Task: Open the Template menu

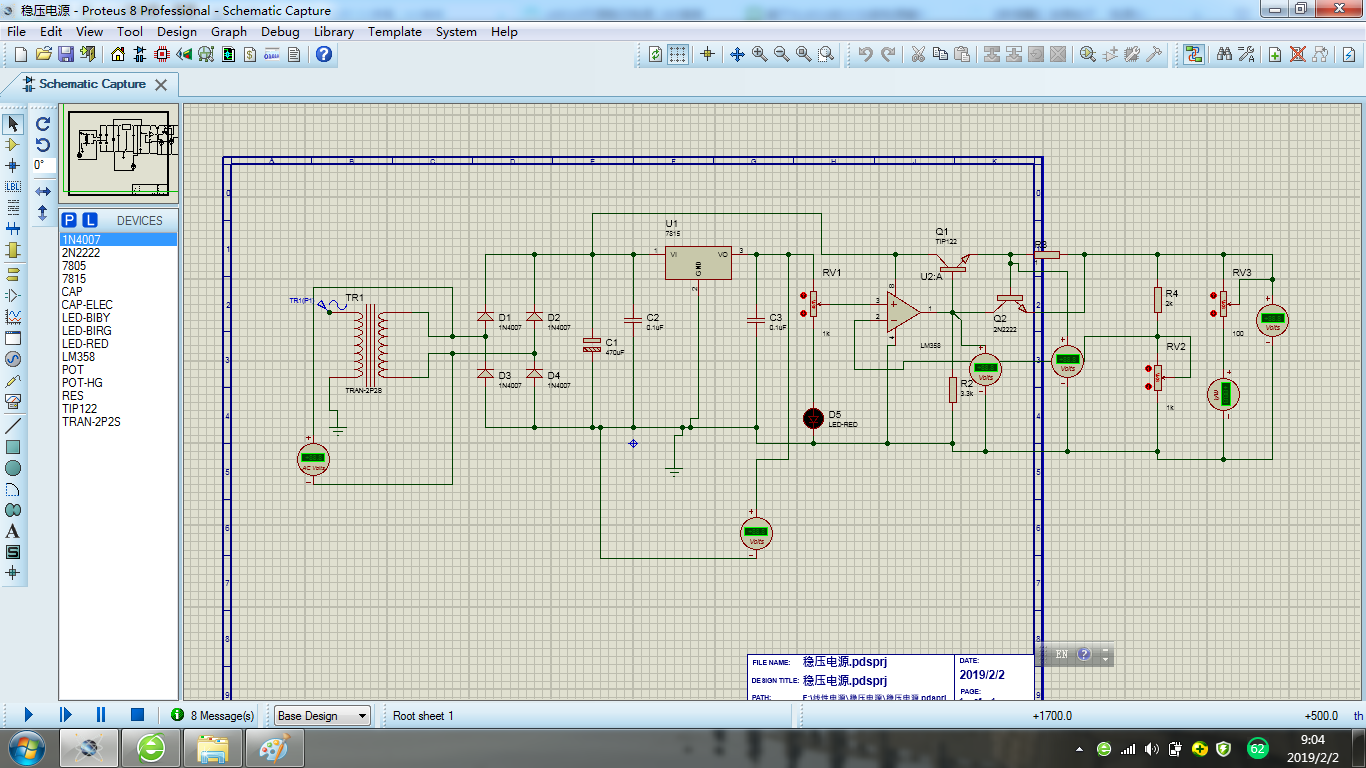Action: coord(395,31)
